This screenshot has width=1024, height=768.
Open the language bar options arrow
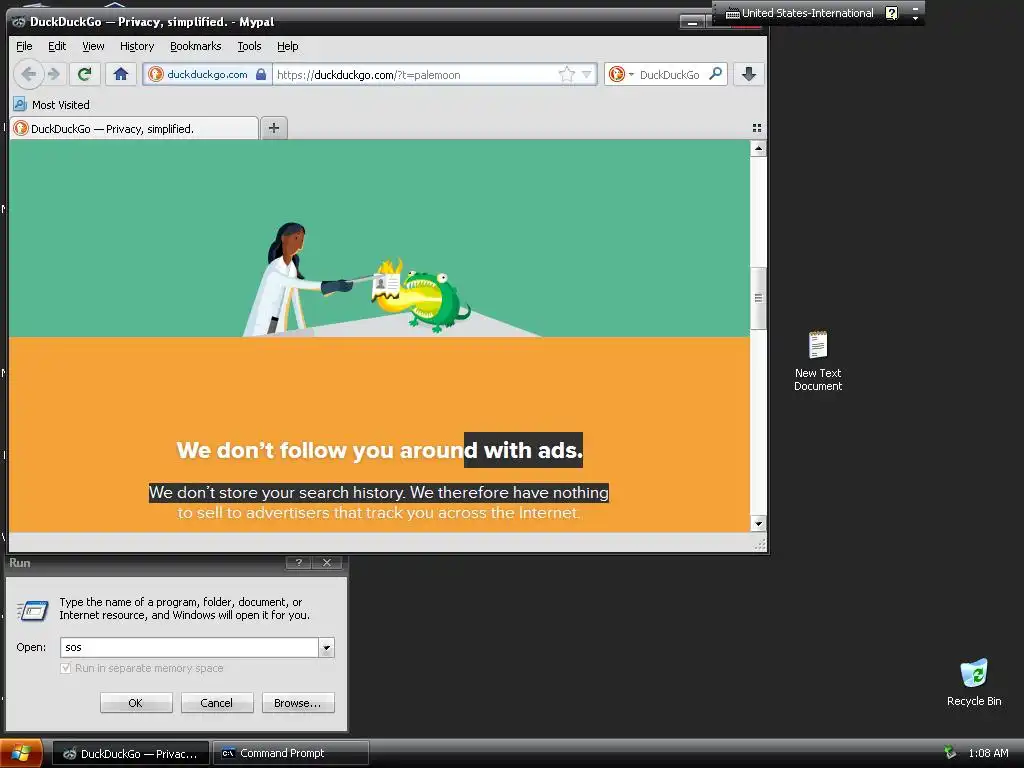(x=915, y=18)
